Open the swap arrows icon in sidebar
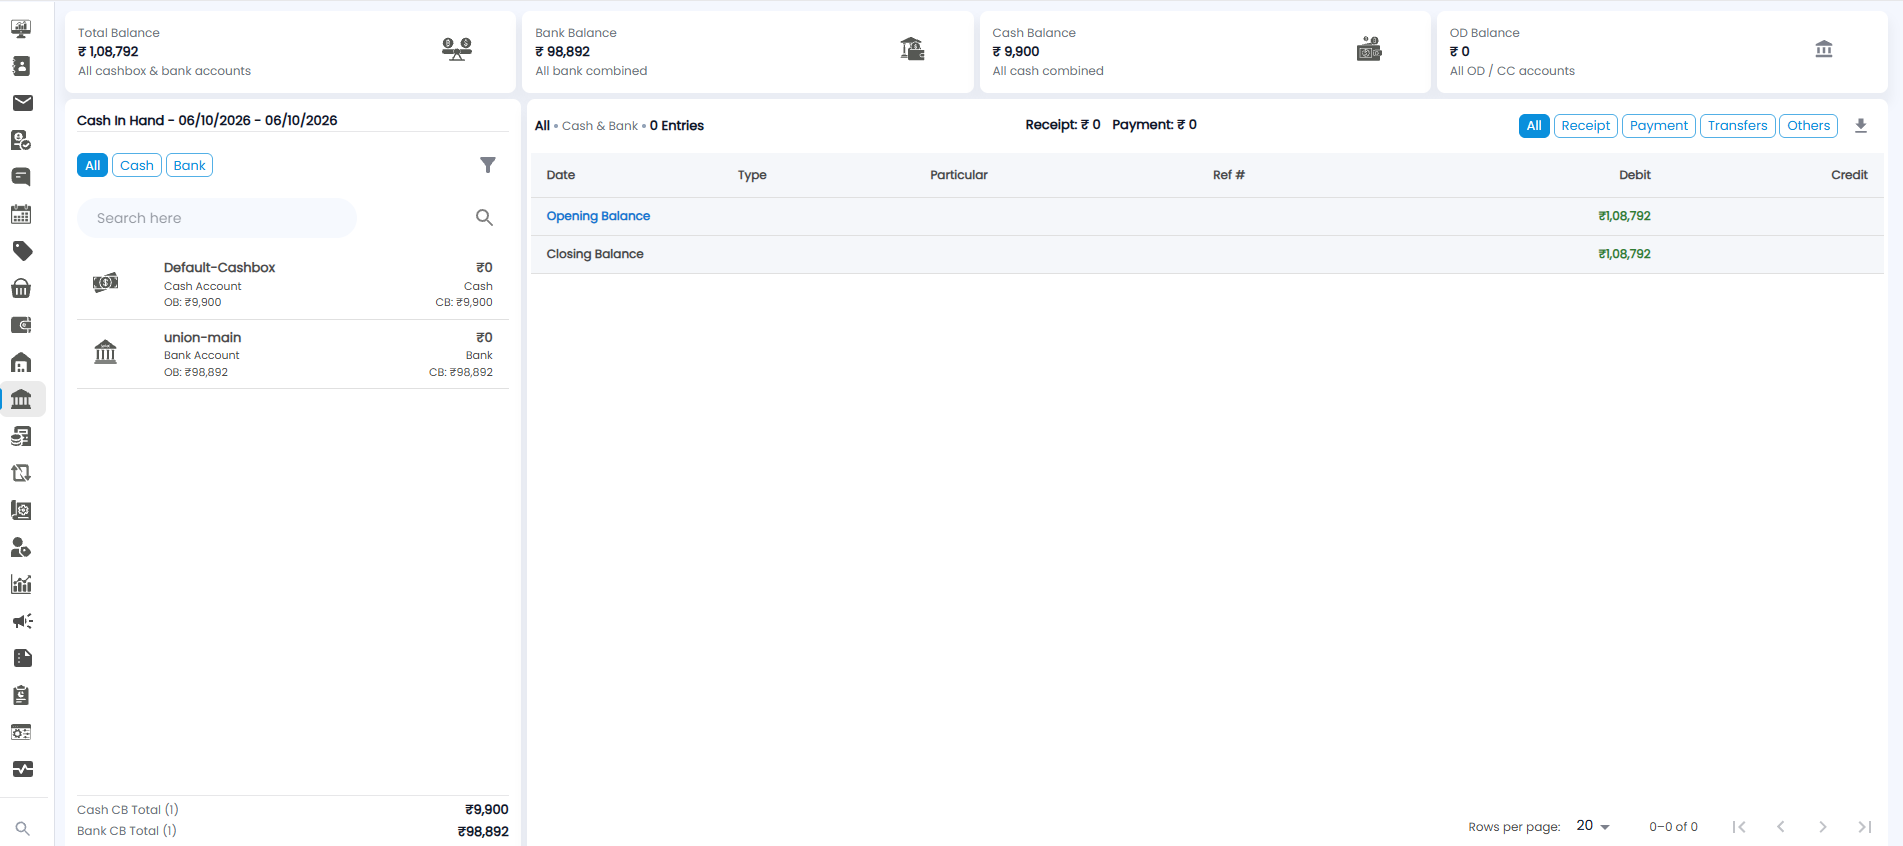 21,473
